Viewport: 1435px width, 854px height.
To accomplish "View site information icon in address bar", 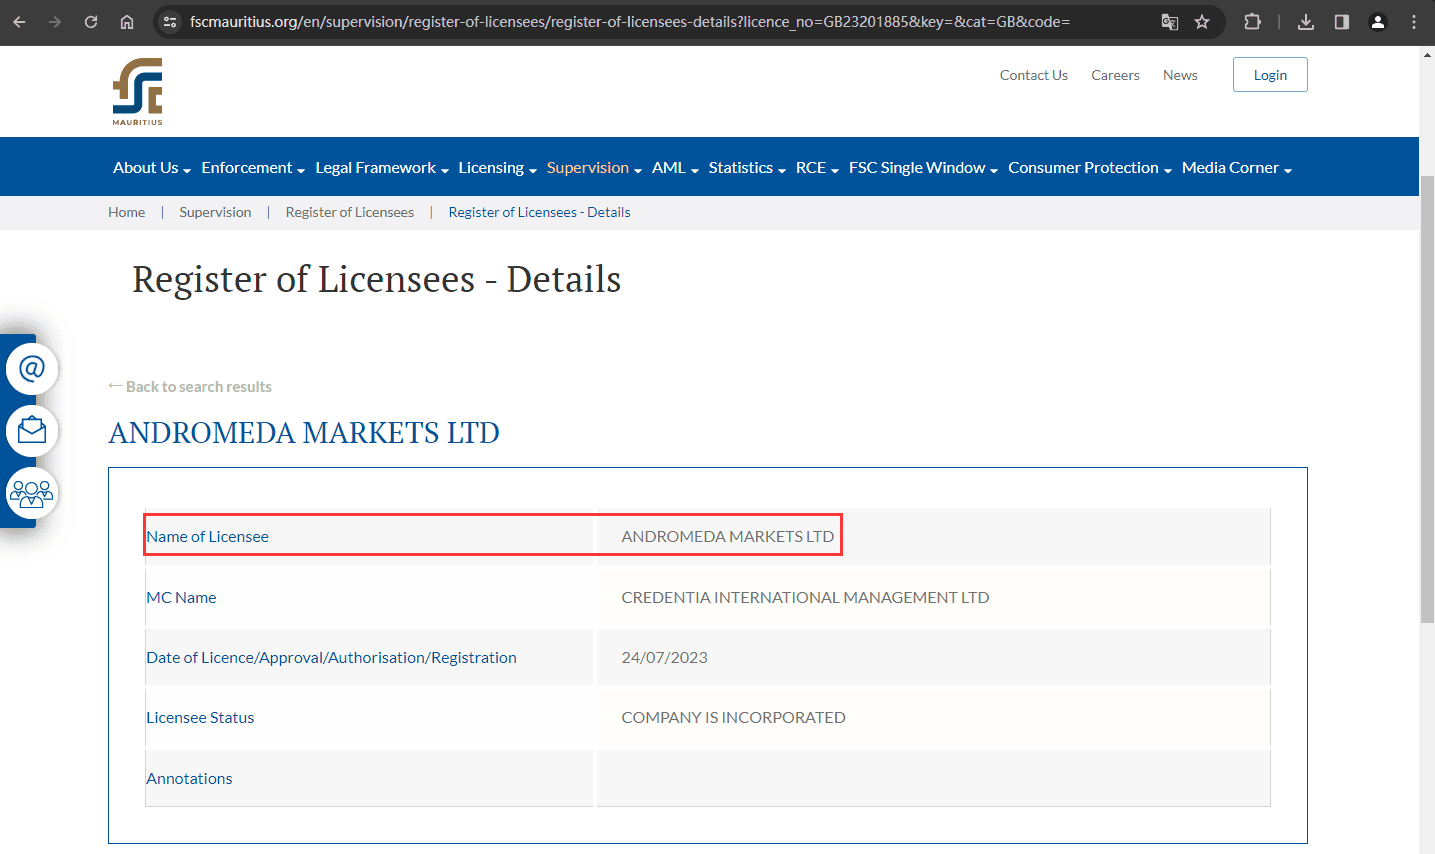I will click(170, 21).
